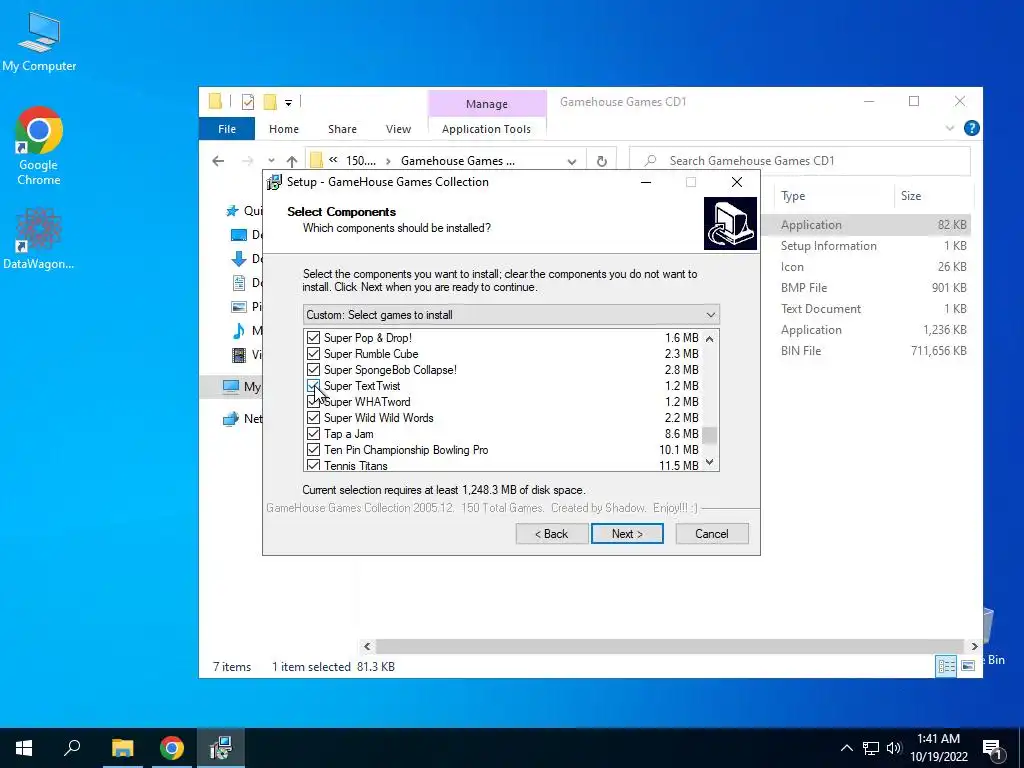Viewport: 1024px width, 768px height.
Task: Open the Custom: Select games dropdown
Action: point(511,315)
